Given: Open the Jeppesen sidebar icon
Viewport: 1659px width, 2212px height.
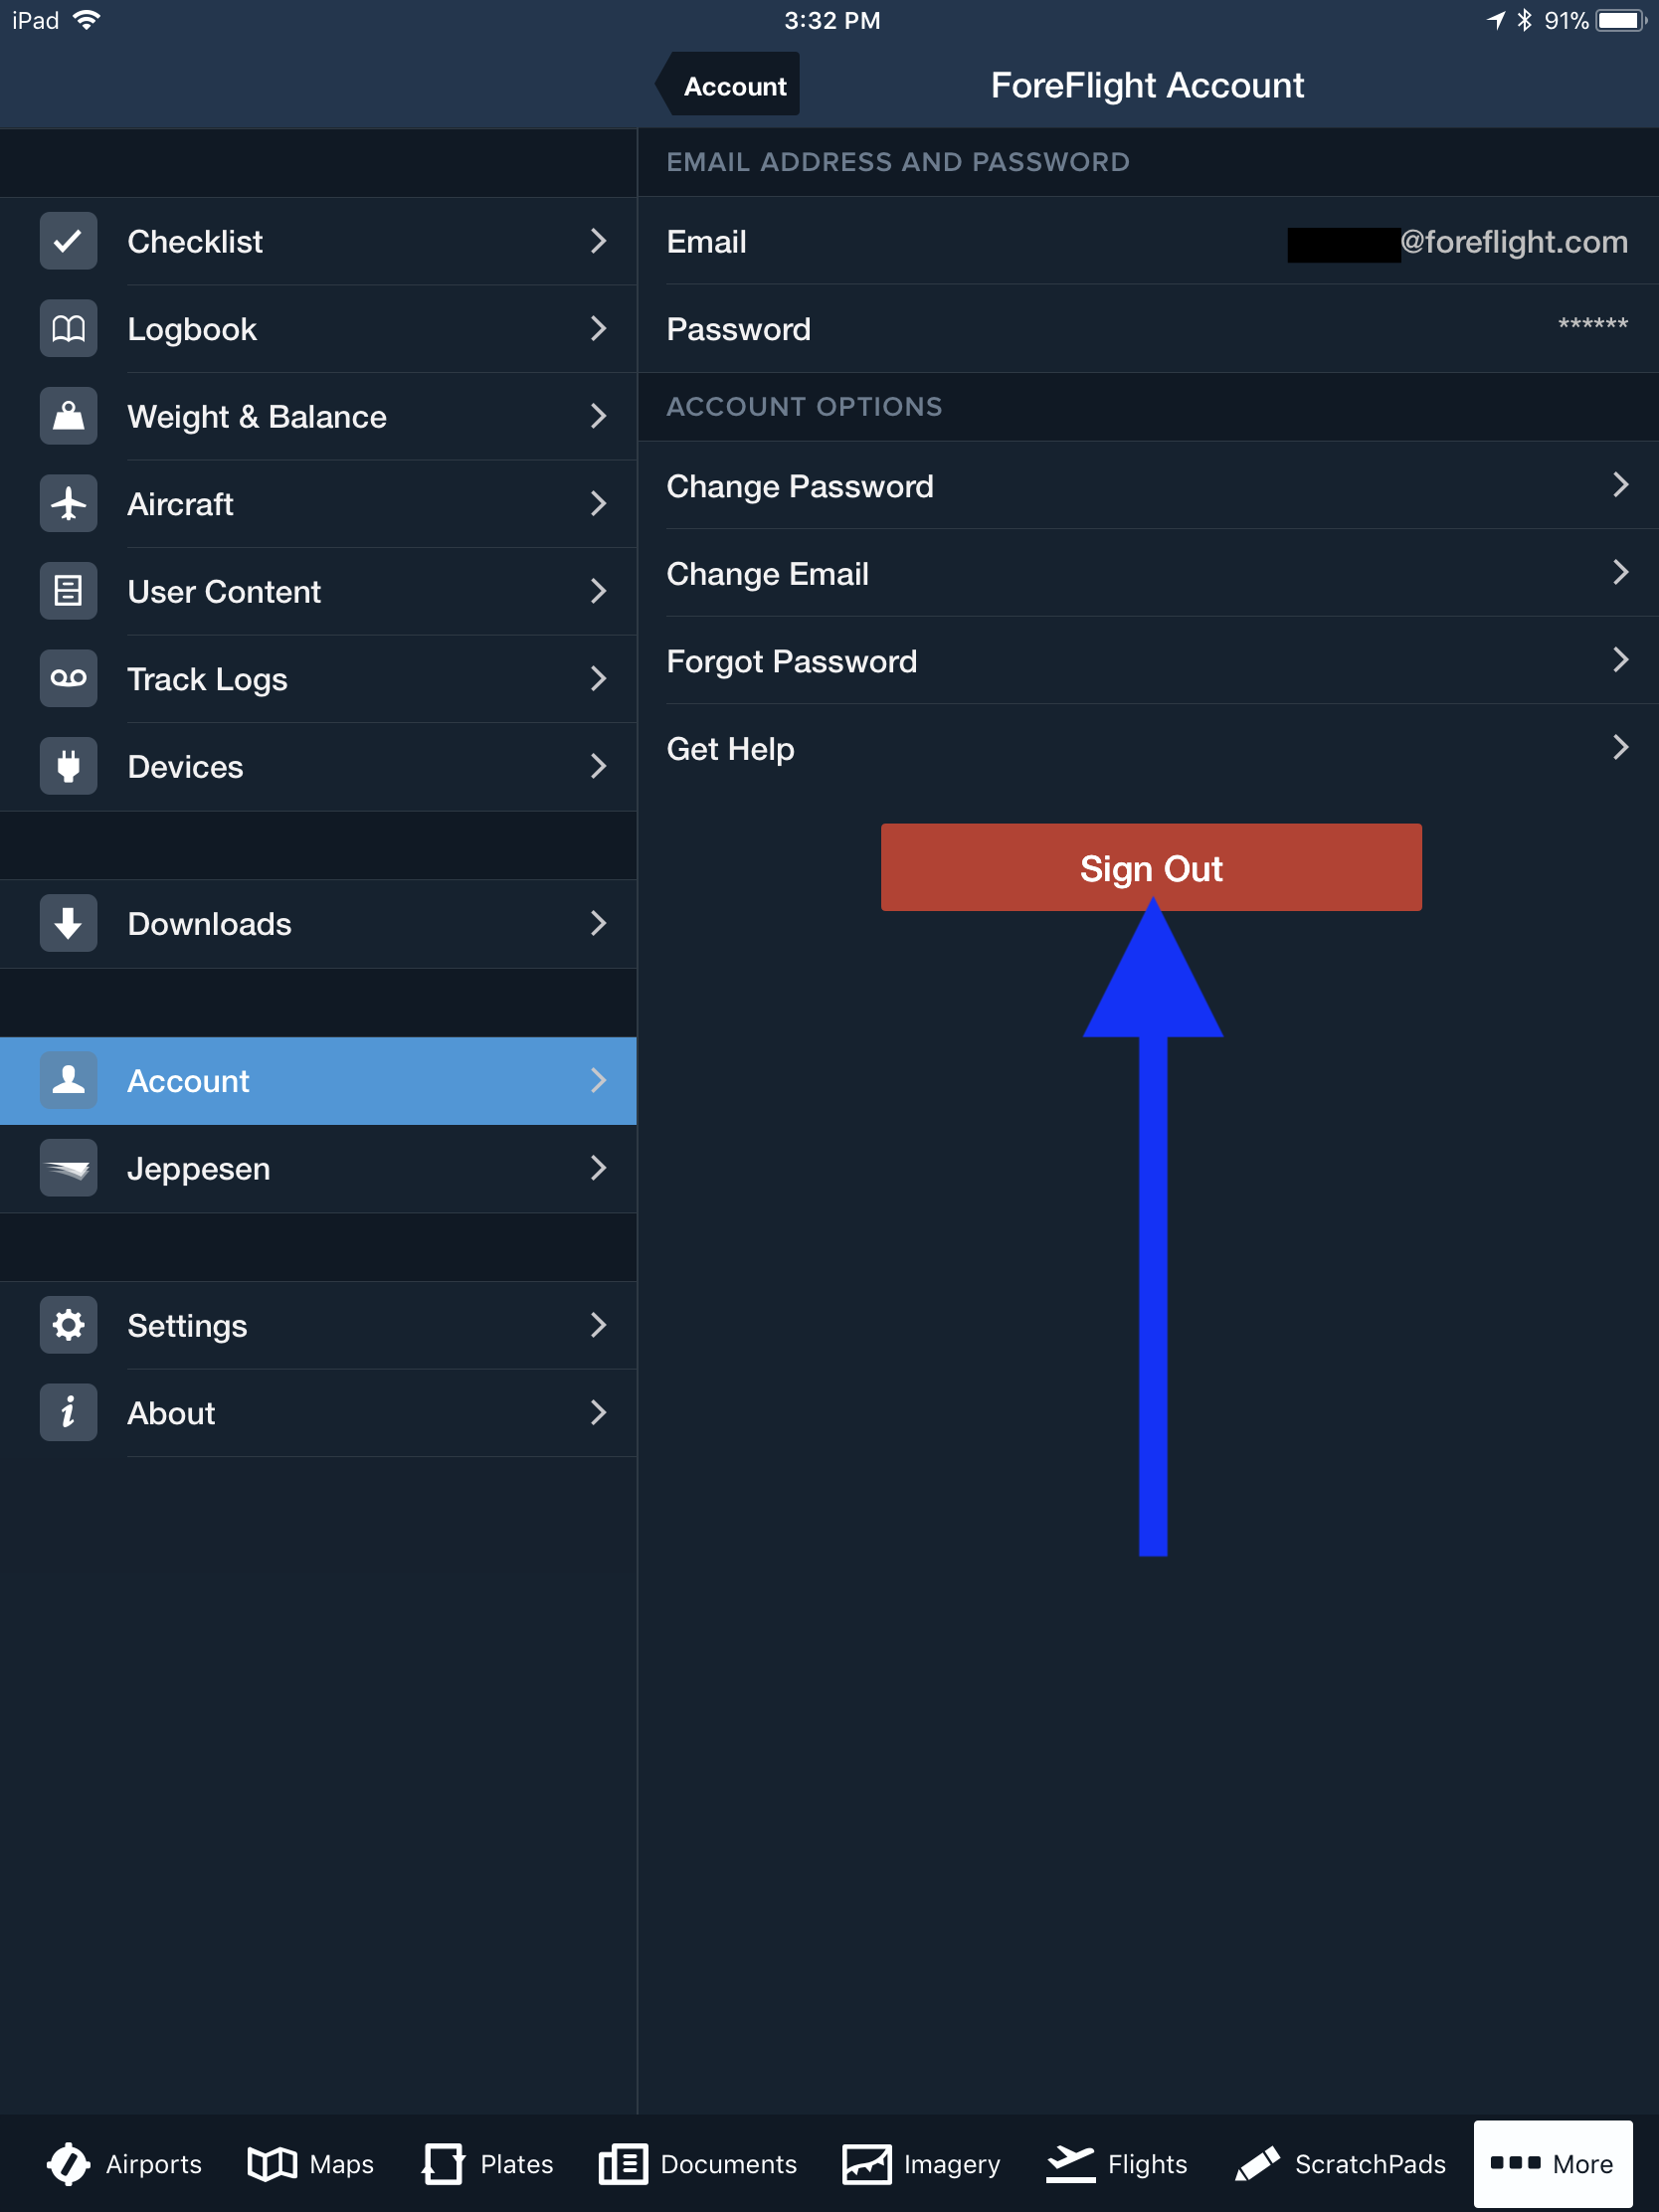Looking at the screenshot, I should click(67, 1167).
